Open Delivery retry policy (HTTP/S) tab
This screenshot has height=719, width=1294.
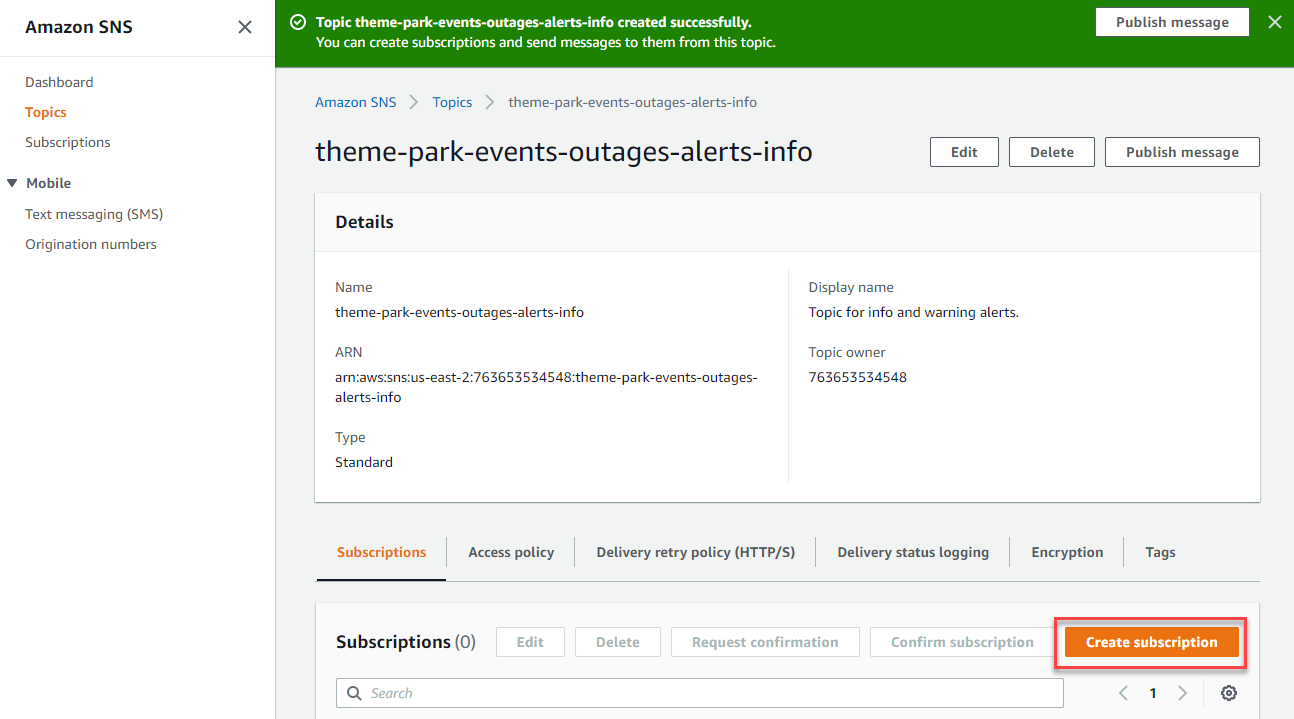[x=696, y=552]
